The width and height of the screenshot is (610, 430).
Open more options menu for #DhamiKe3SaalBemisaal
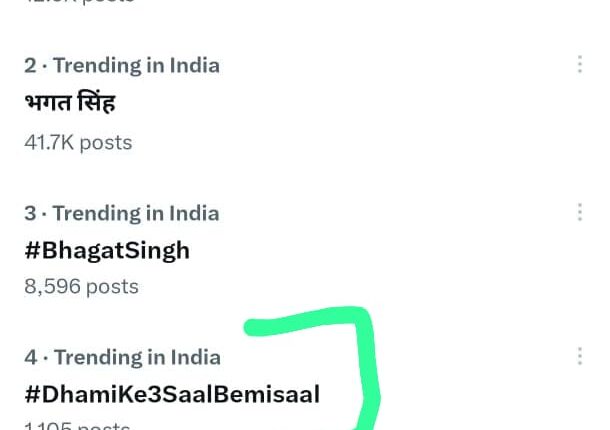pos(580,357)
